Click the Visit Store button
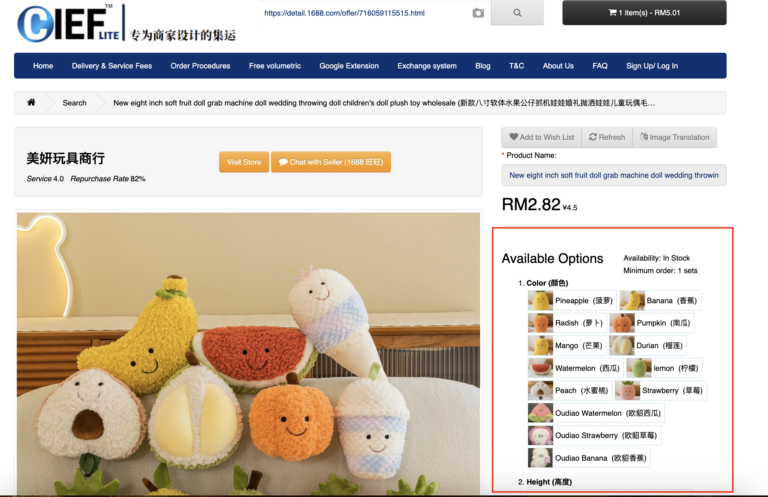The image size is (768, 497). (244, 162)
